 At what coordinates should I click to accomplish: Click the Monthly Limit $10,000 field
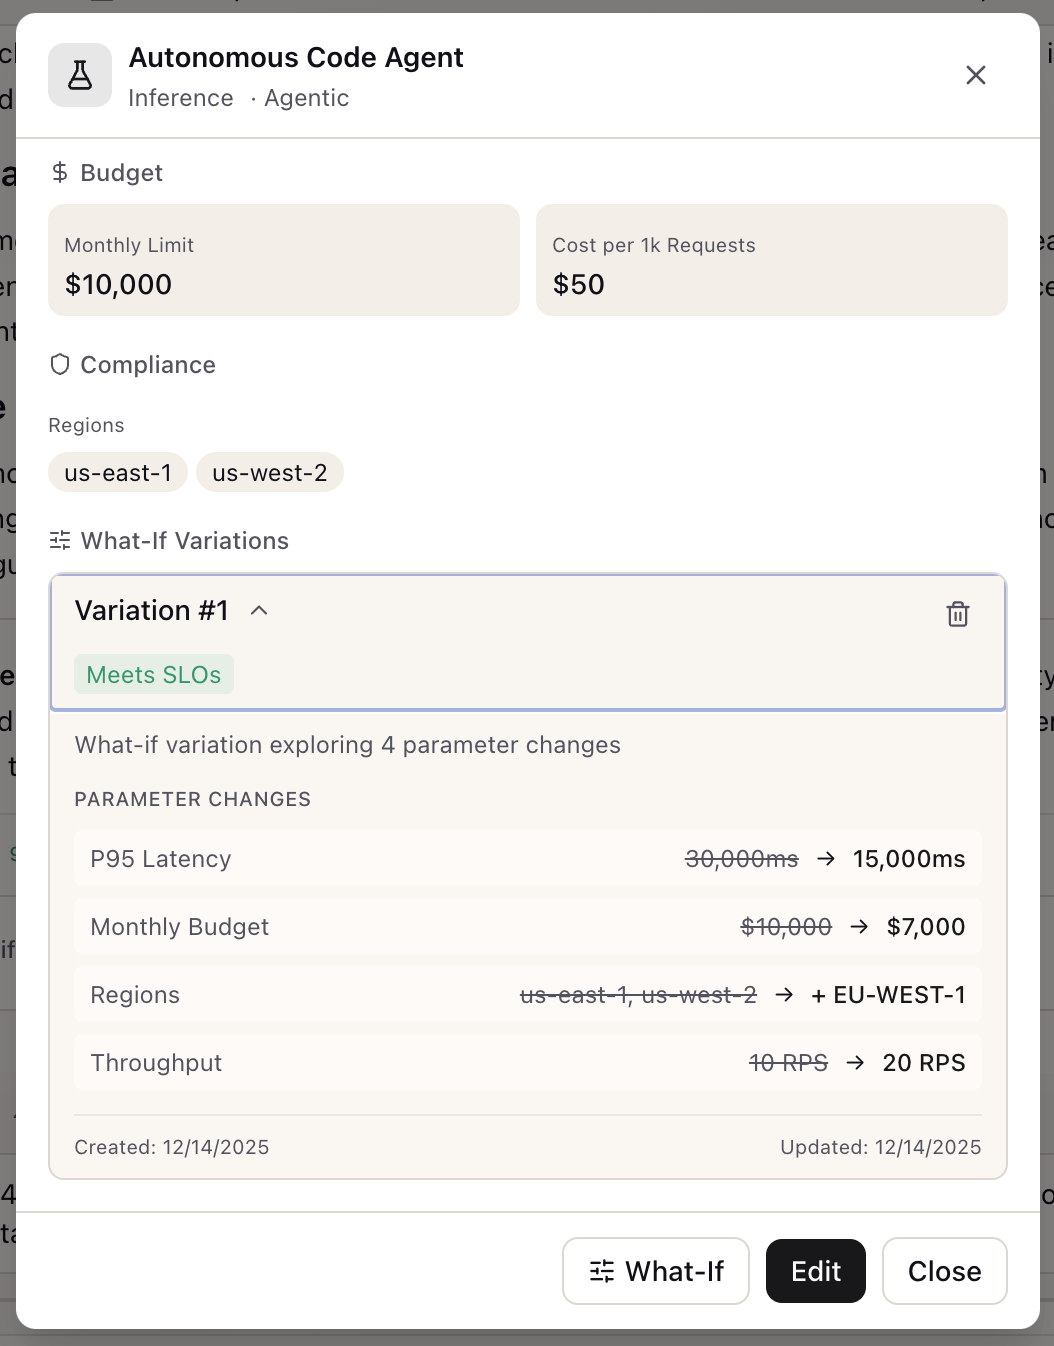tap(283, 260)
